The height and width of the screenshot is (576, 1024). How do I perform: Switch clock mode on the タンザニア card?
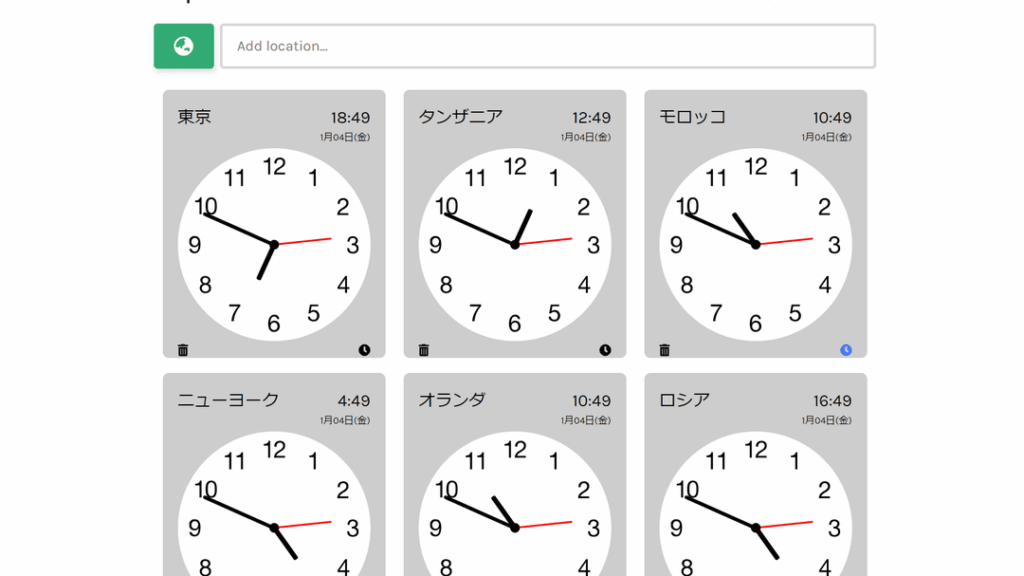click(605, 350)
